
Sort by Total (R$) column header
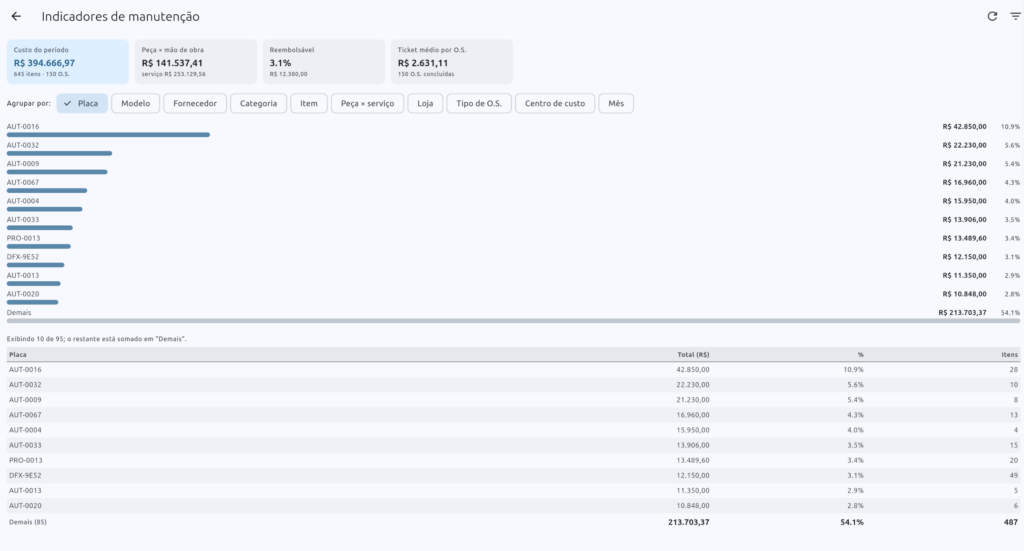coord(693,354)
